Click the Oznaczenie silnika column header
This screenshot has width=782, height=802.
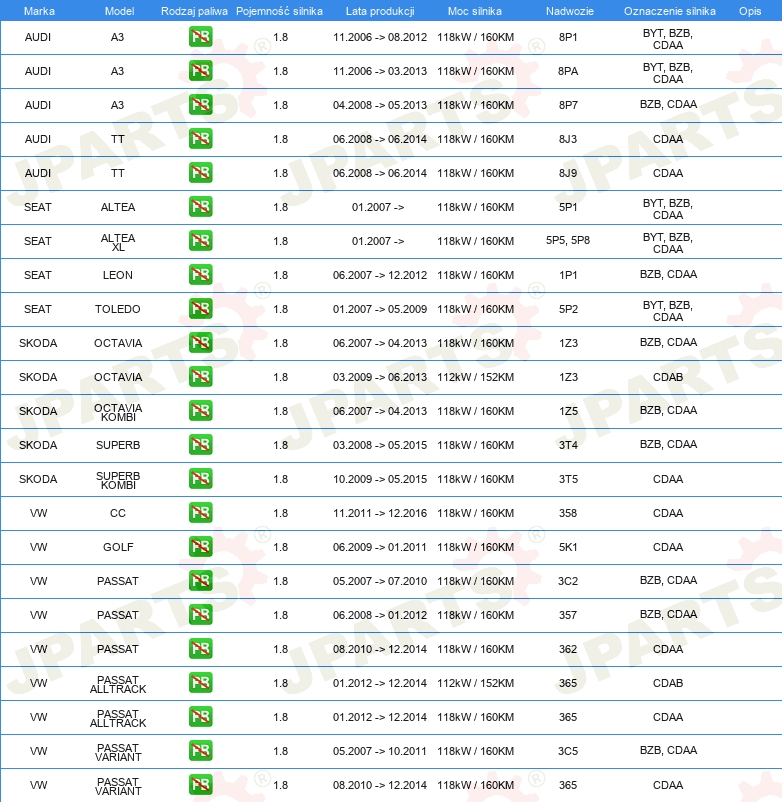tap(669, 11)
